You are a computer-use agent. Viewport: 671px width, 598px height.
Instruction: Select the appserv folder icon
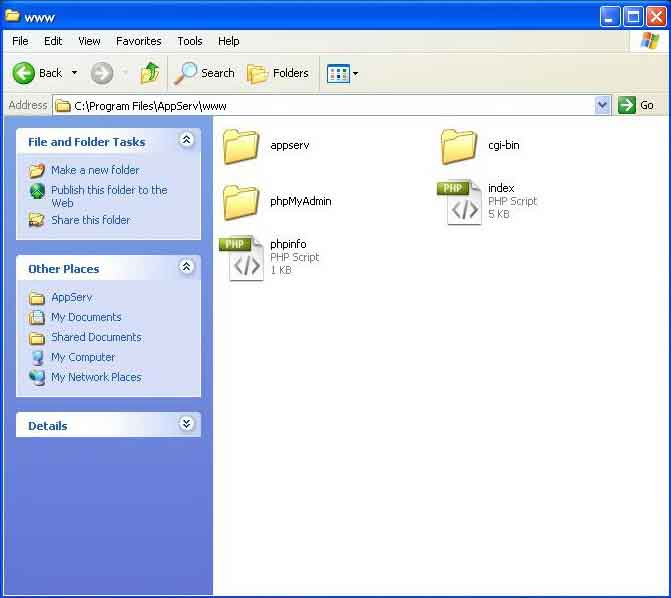(x=241, y=146)
